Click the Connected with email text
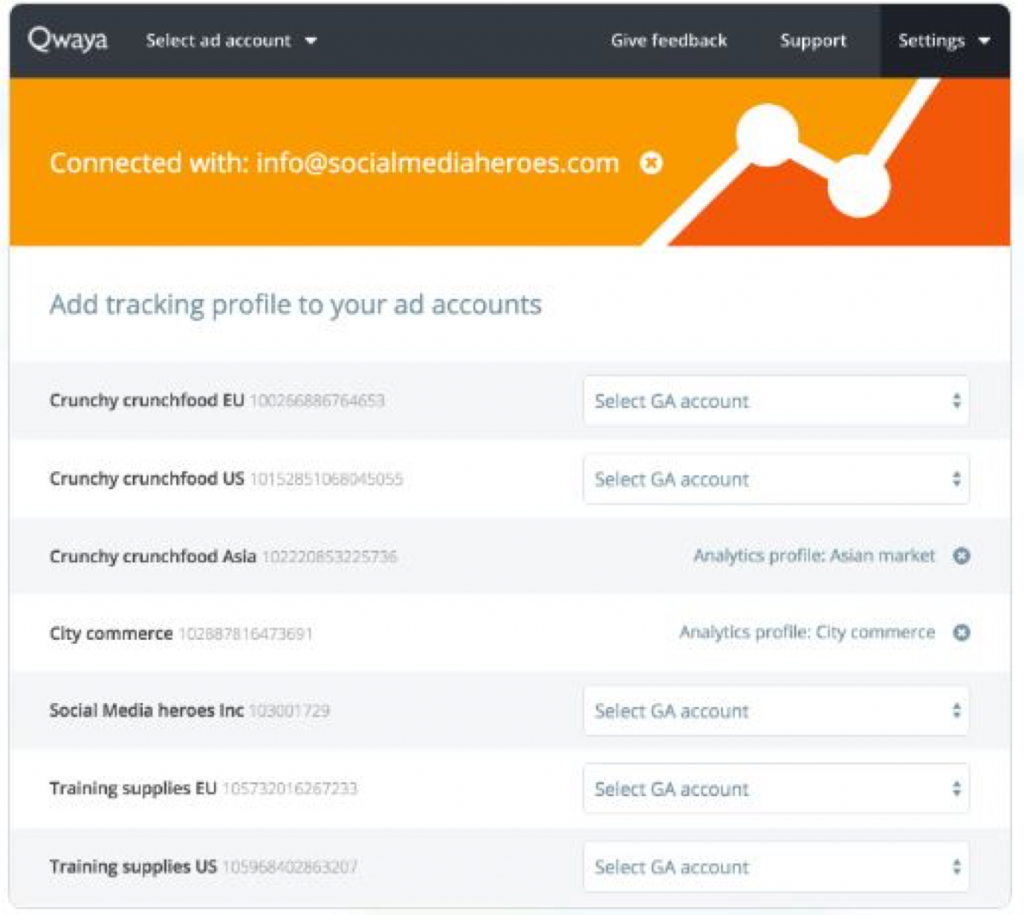Viewport: 1024px width, 915px height. (334, 163)
